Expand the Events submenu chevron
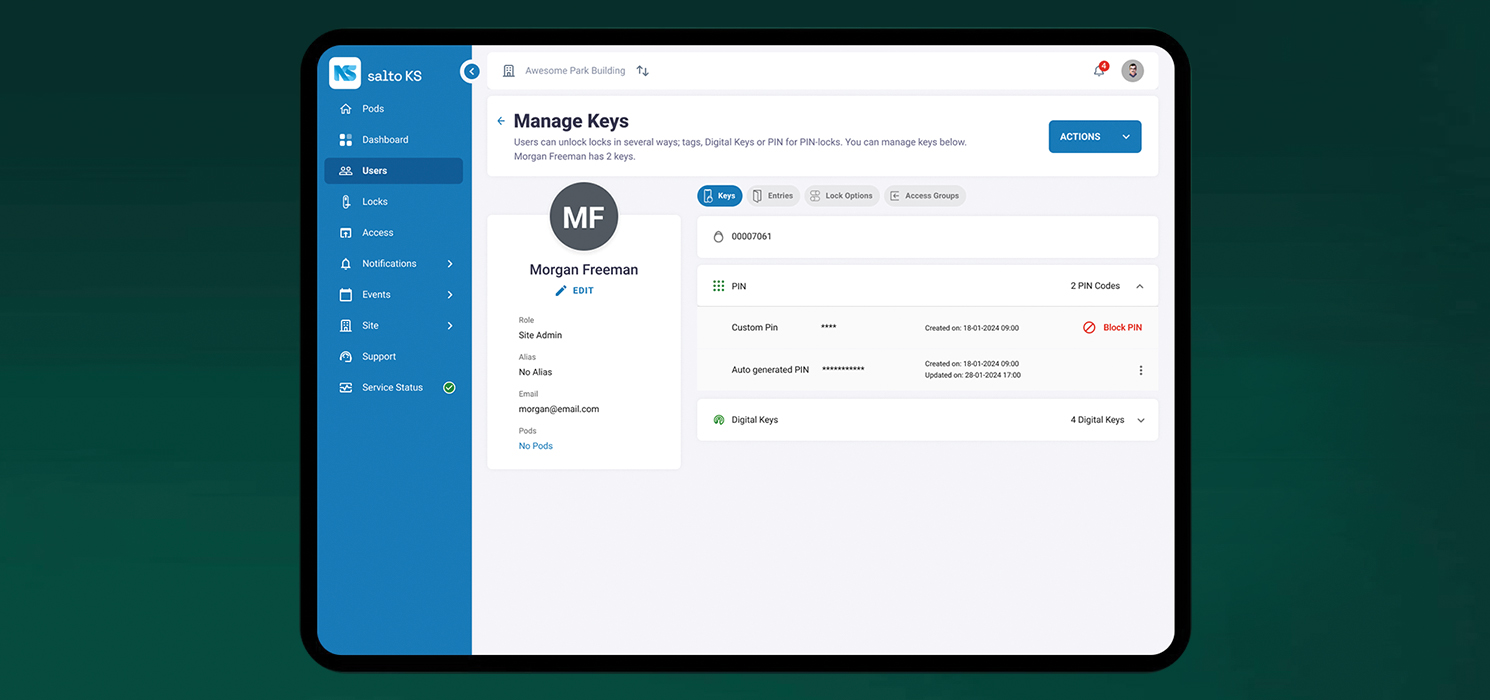This screenshot has width=1490, height=700. point(450,295)
